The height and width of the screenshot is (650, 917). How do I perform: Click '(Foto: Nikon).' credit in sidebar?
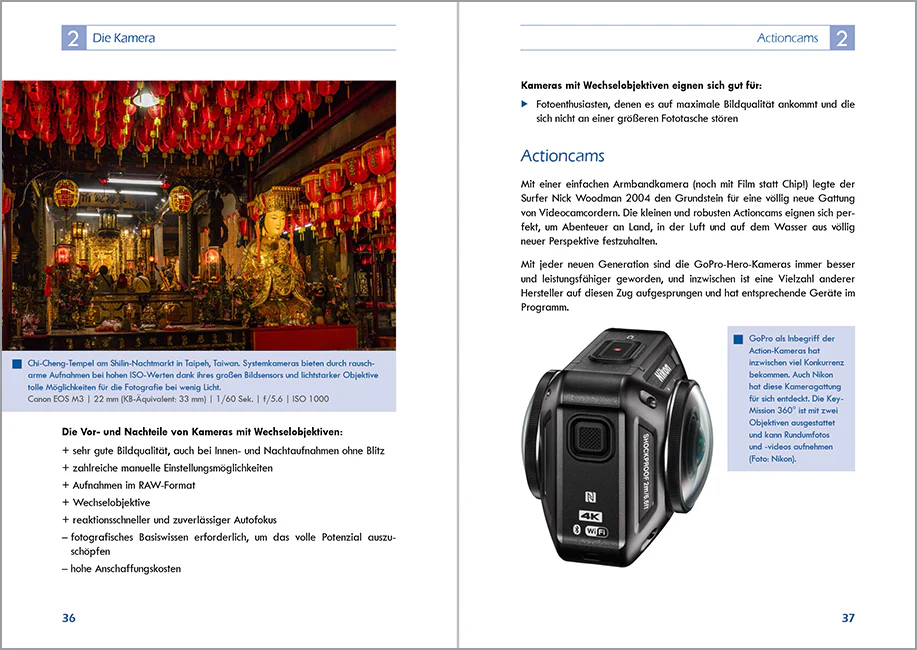773,459
